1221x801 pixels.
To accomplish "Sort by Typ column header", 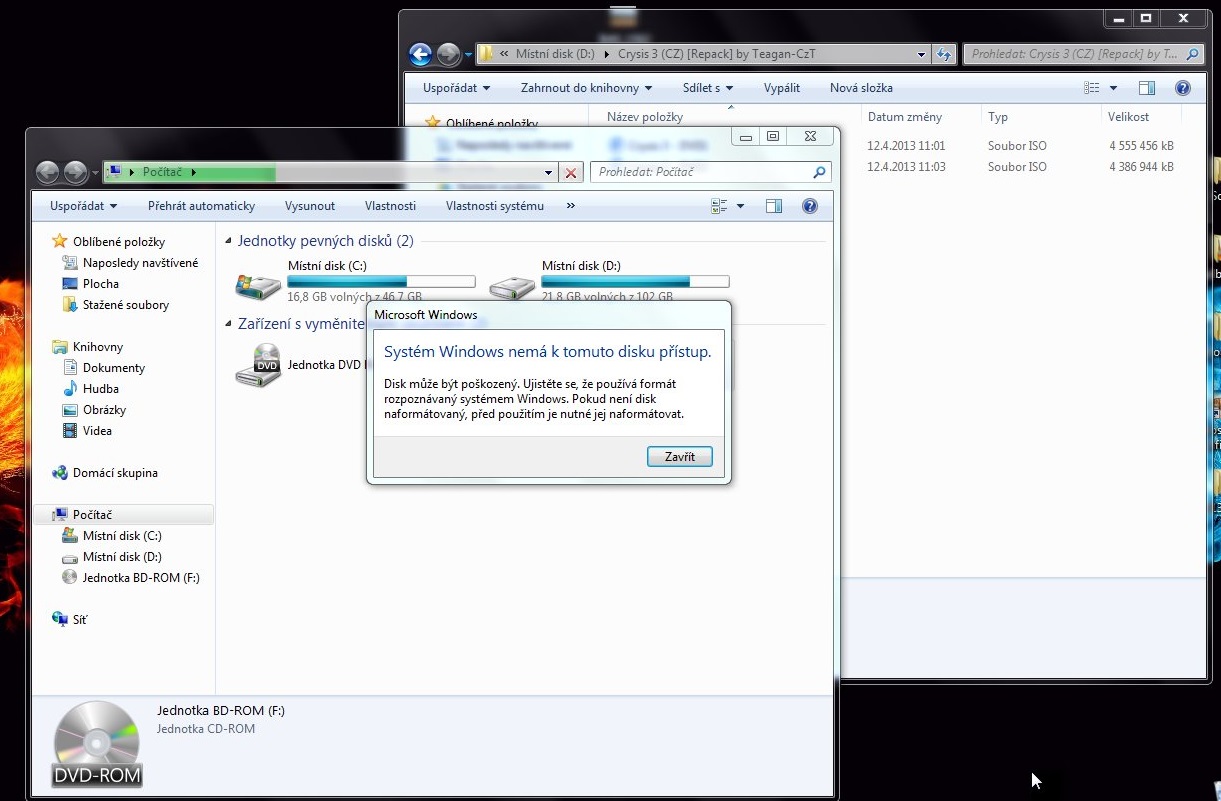I will (998, 117).
